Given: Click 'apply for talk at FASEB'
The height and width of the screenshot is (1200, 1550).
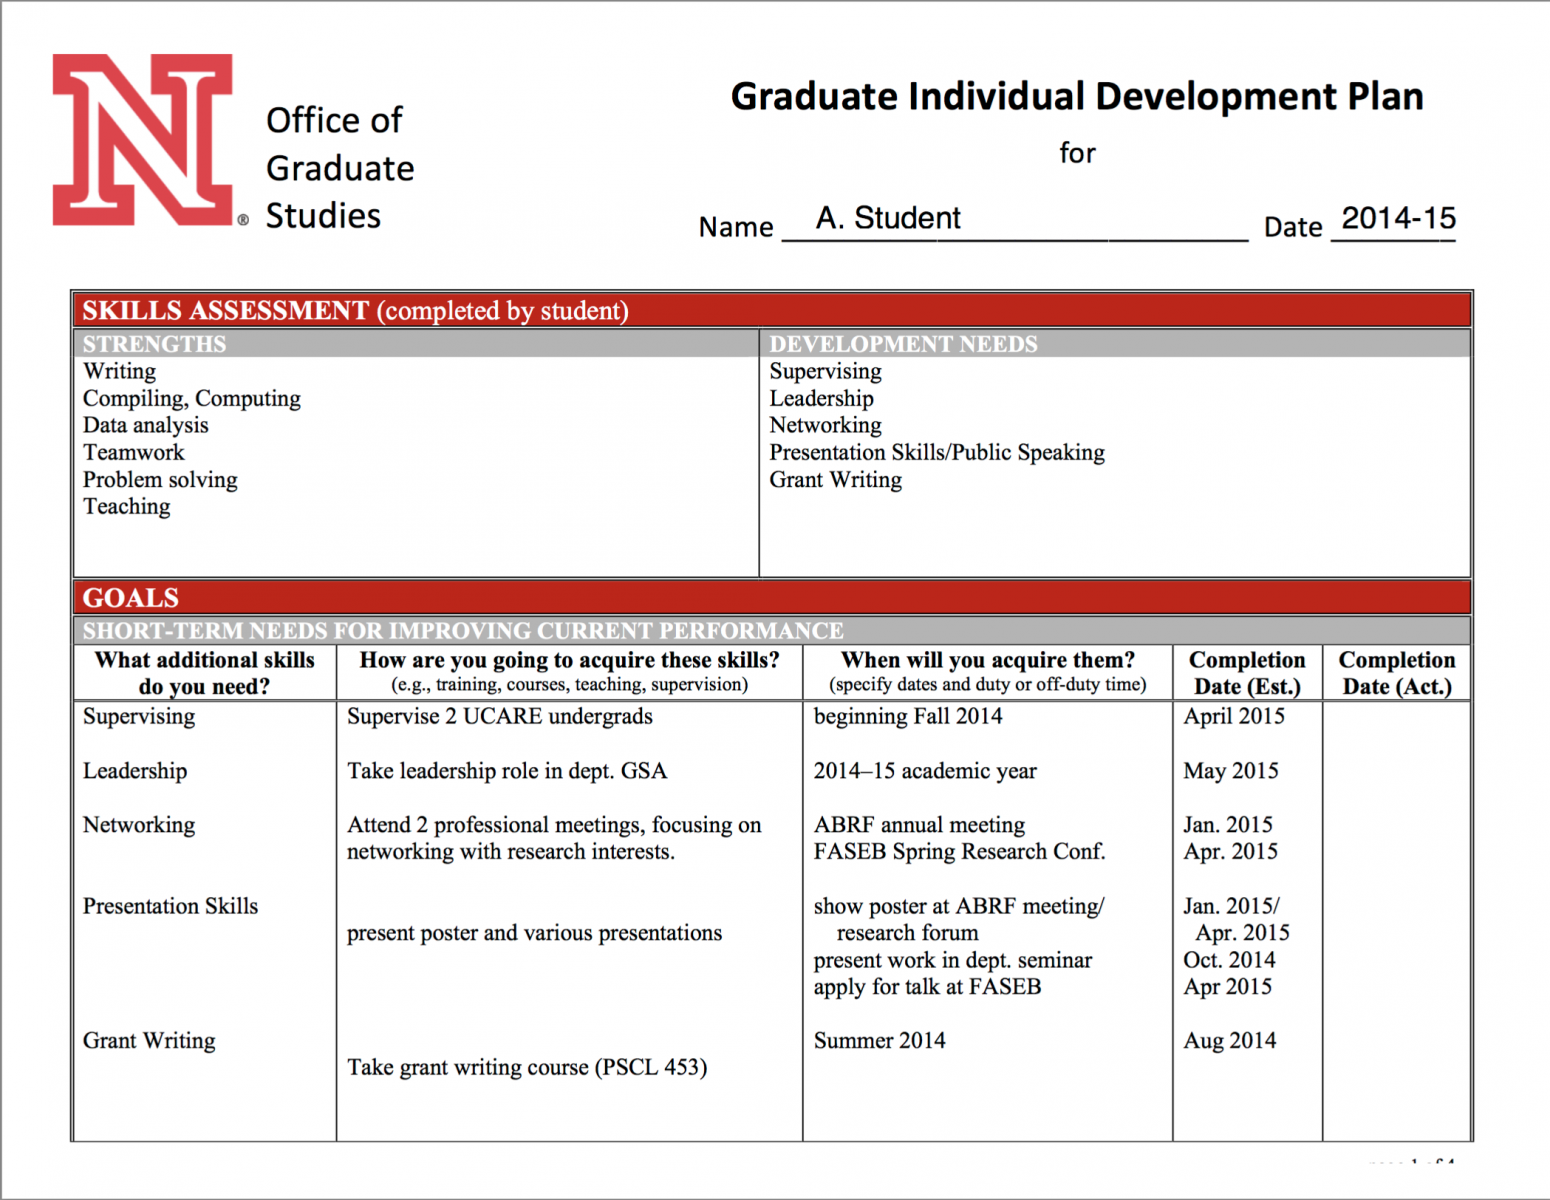Looking at the screenshot, I should (x=927, y=987).
